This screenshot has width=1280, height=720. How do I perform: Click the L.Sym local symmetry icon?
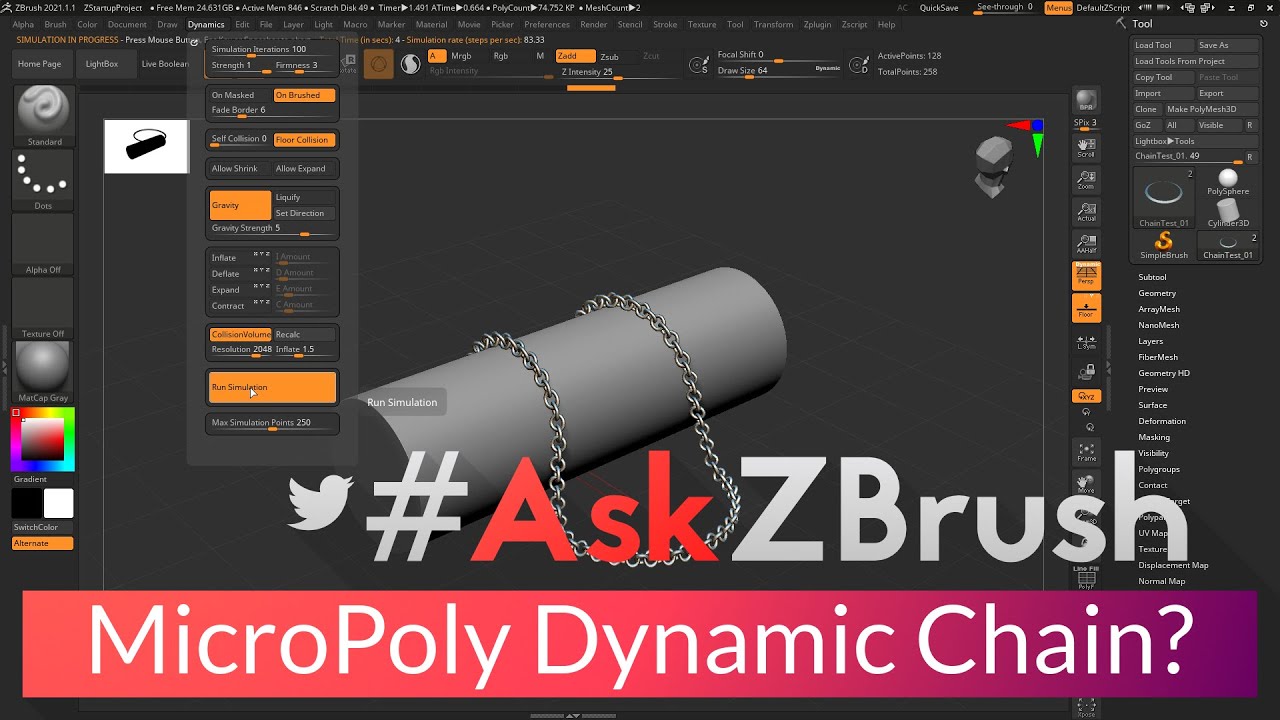click(1086, 341)
